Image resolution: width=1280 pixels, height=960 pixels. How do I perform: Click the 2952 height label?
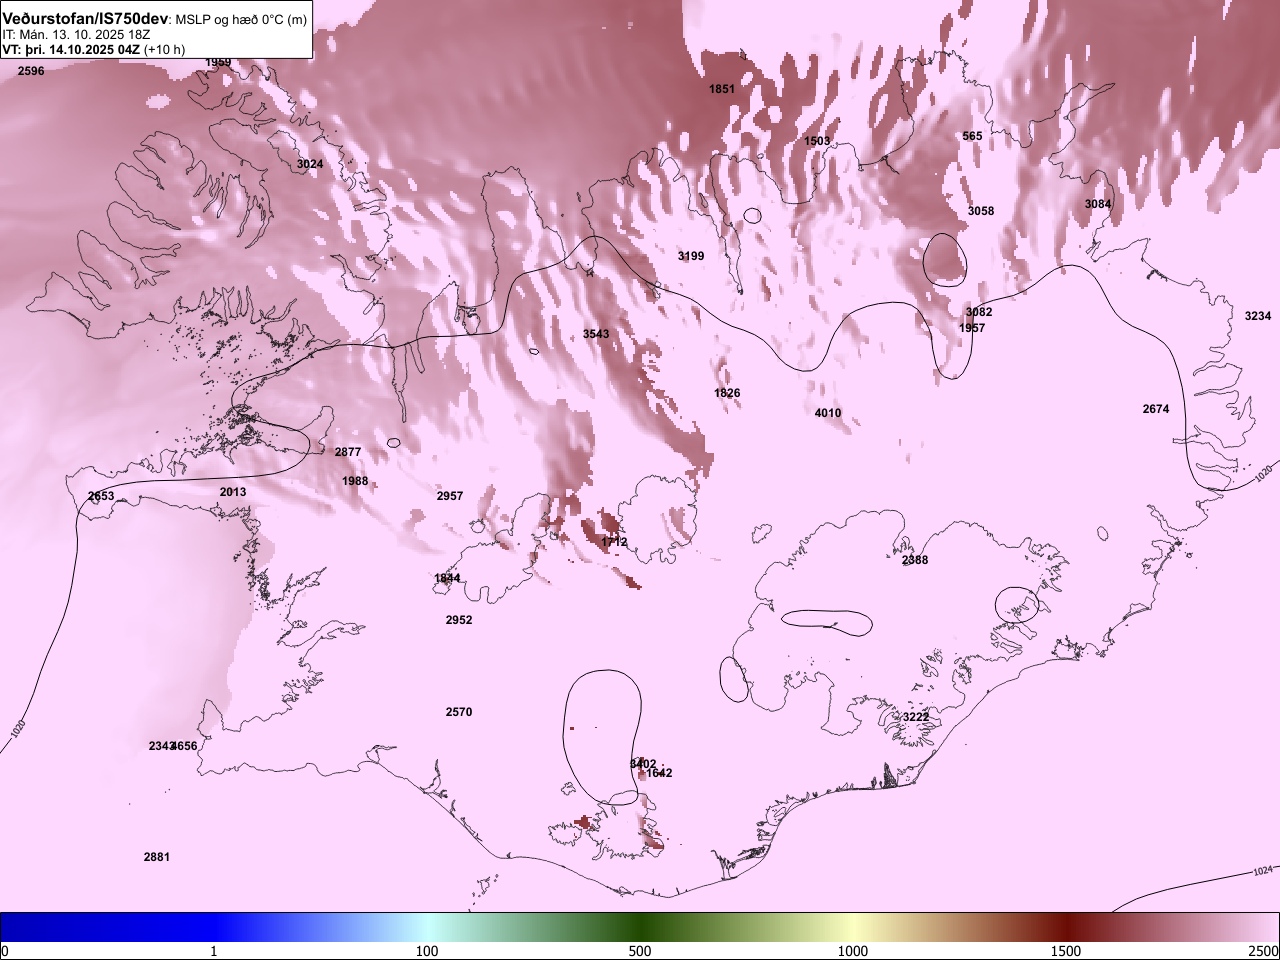[x=459, y=620]
